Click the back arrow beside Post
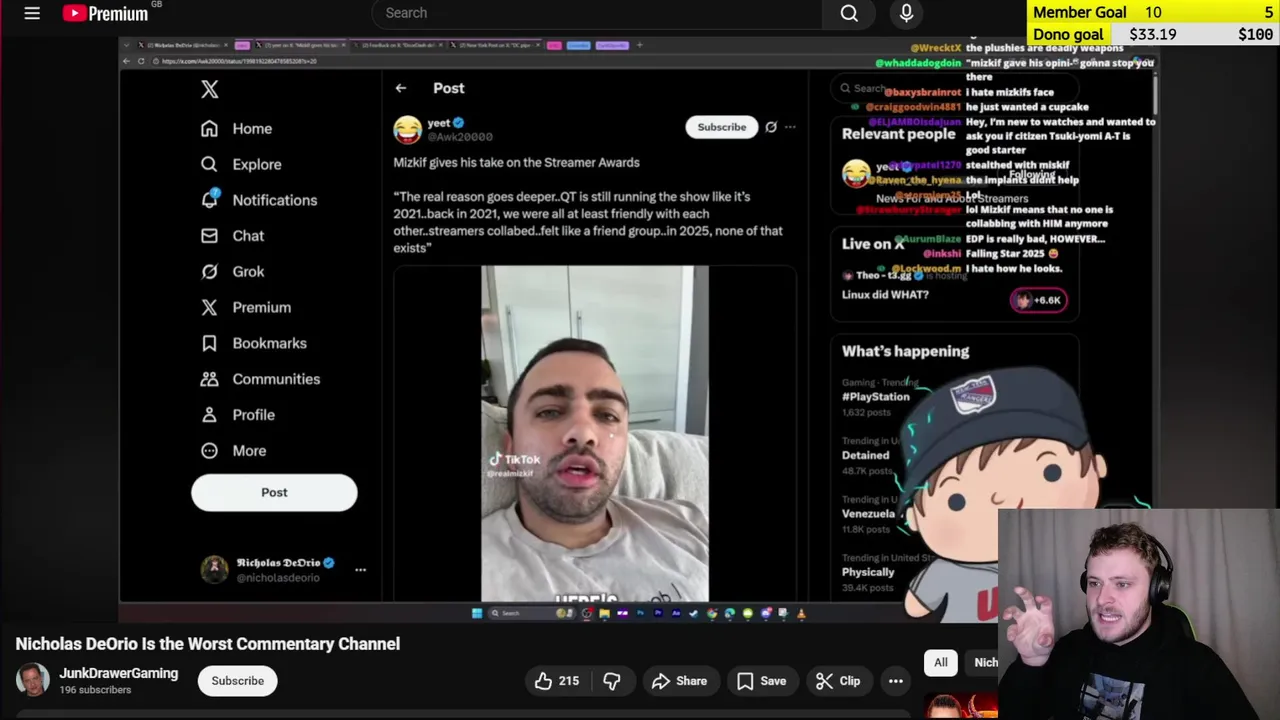 click(x=400, y=88)
